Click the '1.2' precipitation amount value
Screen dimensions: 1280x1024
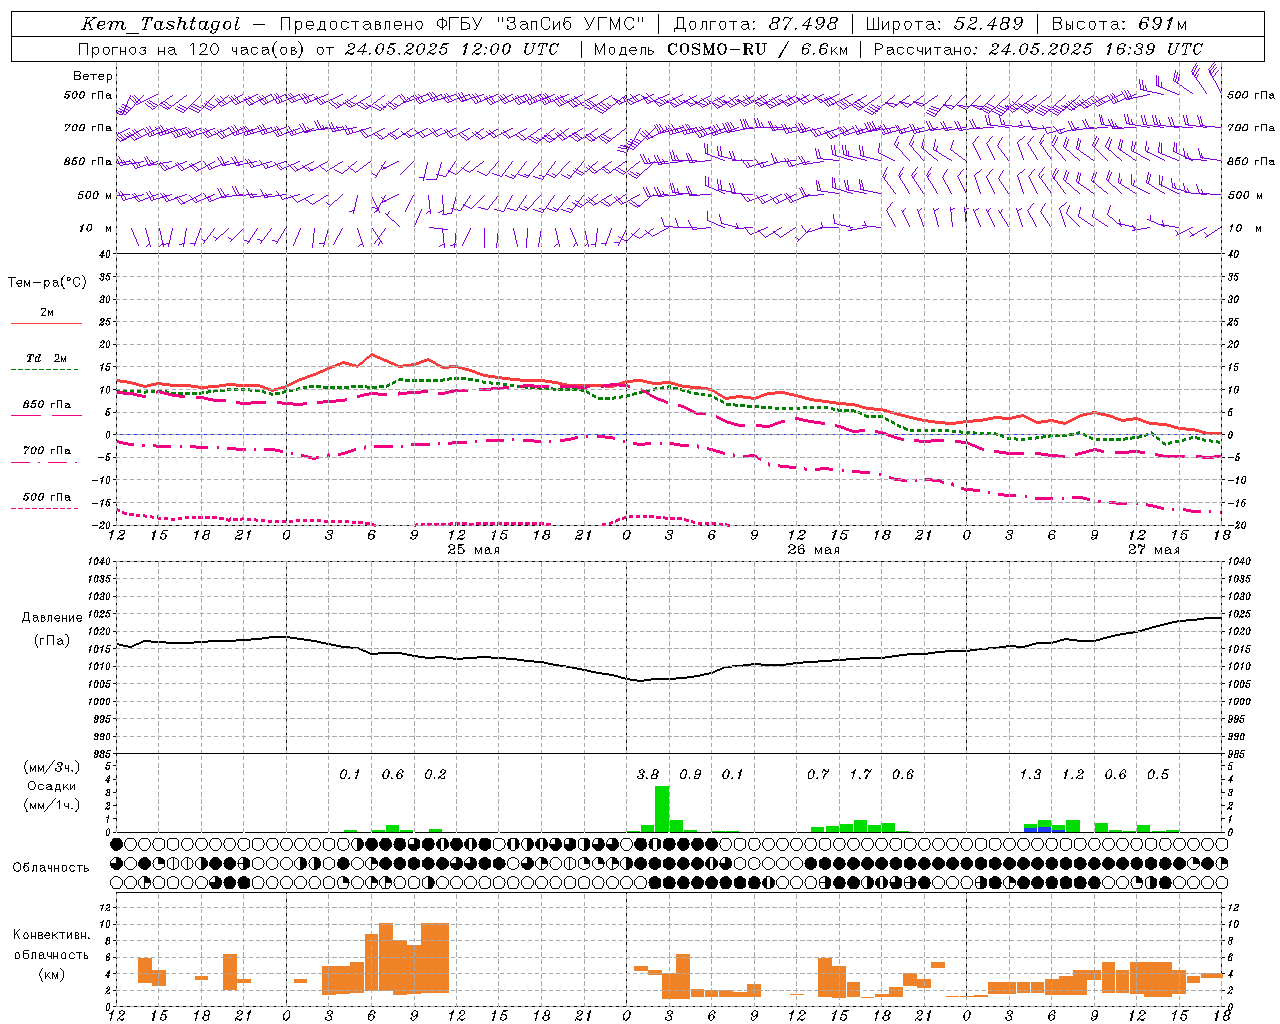(1073, 775)
